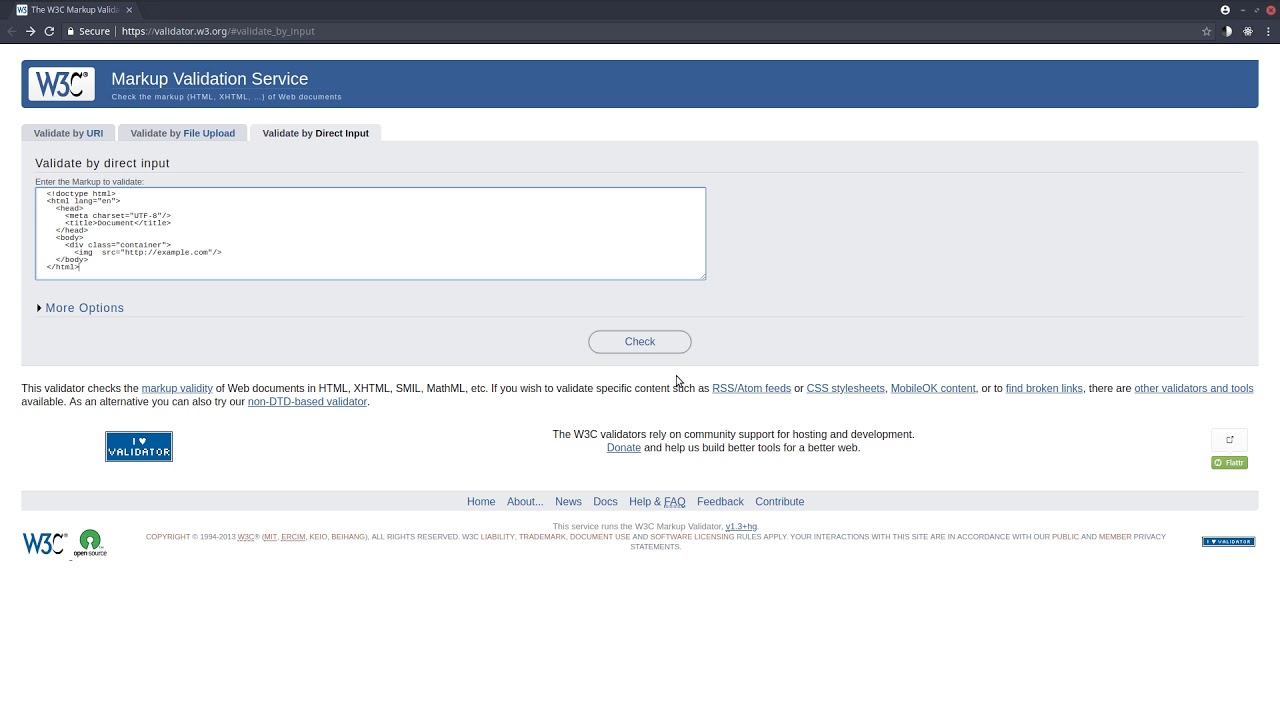Click inside the markup textarea

click(x=370, y=233)
